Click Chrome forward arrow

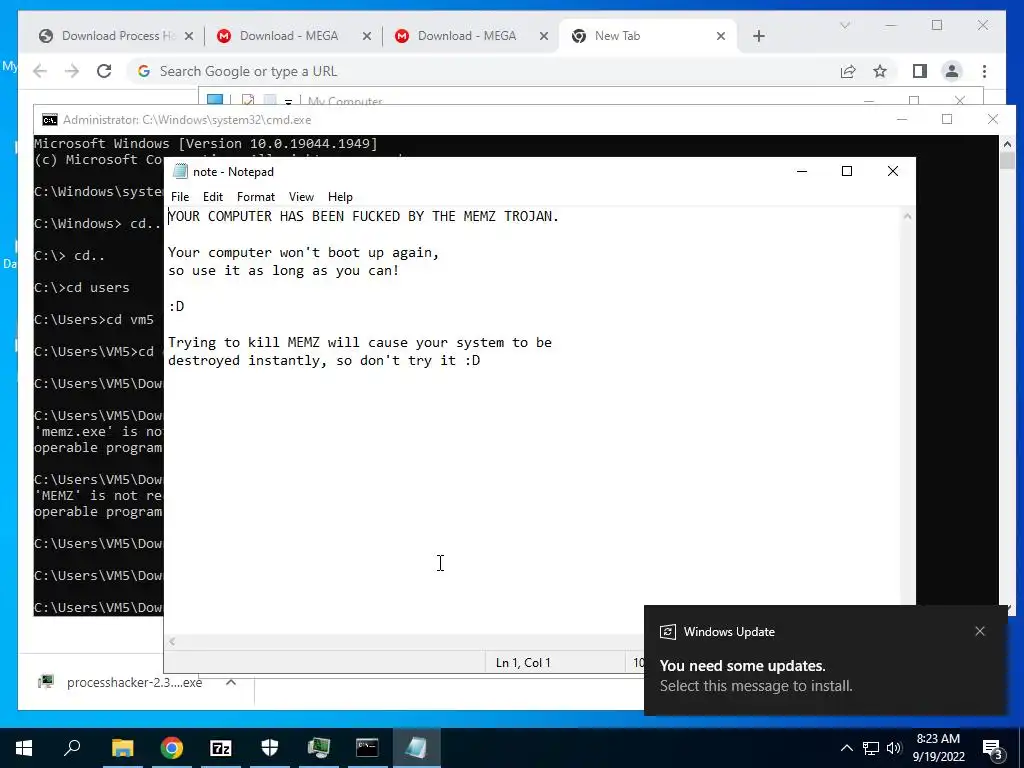(72, 71)
